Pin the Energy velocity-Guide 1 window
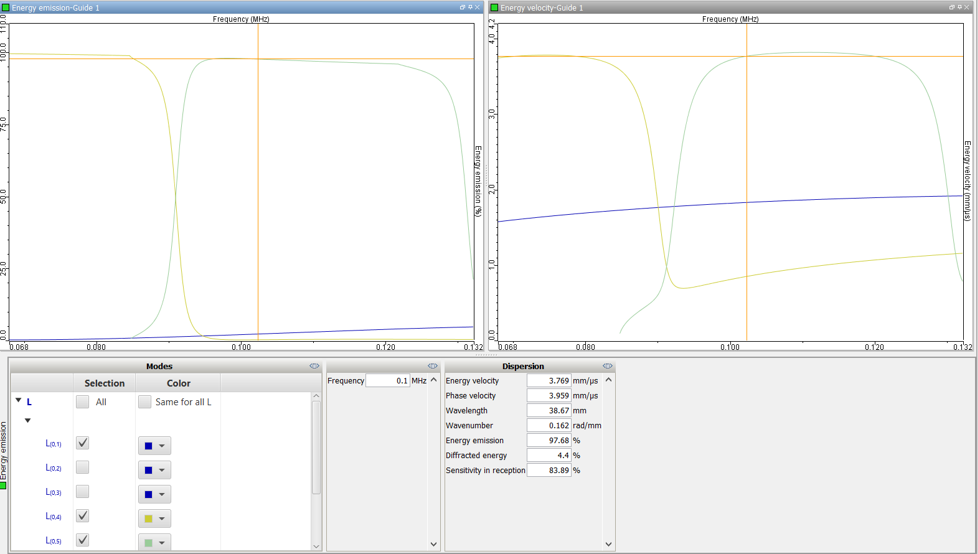978x554 pixels. pos(959,7)
